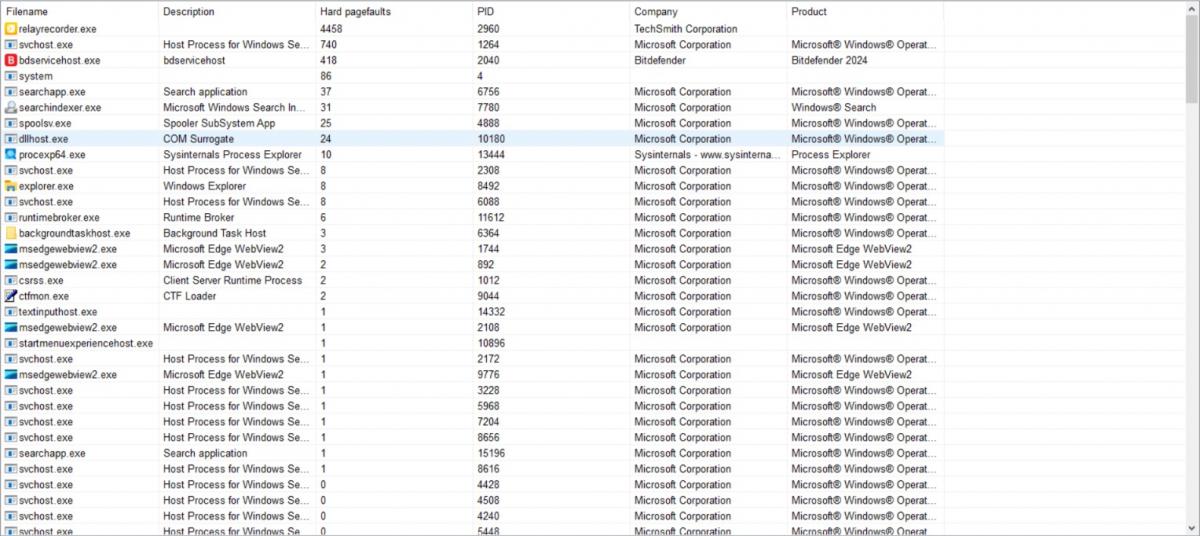Image resolution: width=1200 pixels, height=536 pixels.
Task: Sort by the PID column header
Action: 551,12
